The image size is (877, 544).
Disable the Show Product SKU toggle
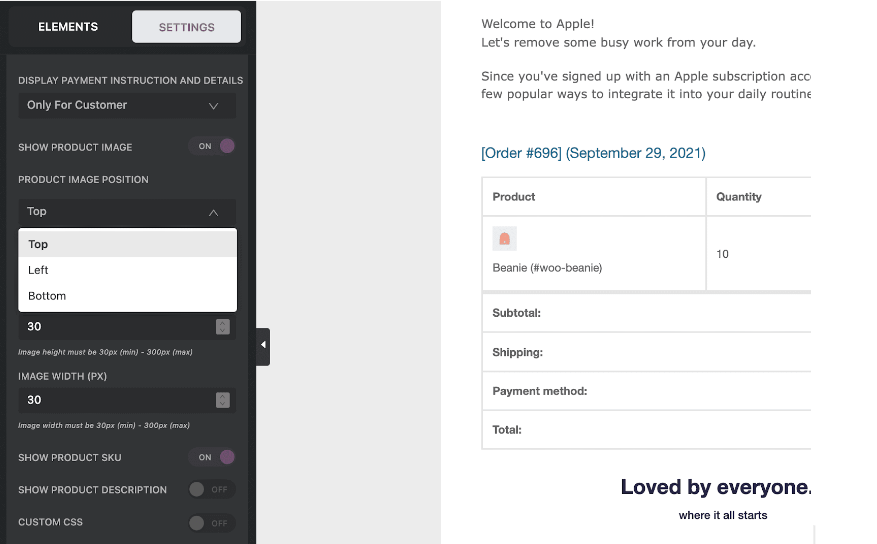click(x=212, y=457)
